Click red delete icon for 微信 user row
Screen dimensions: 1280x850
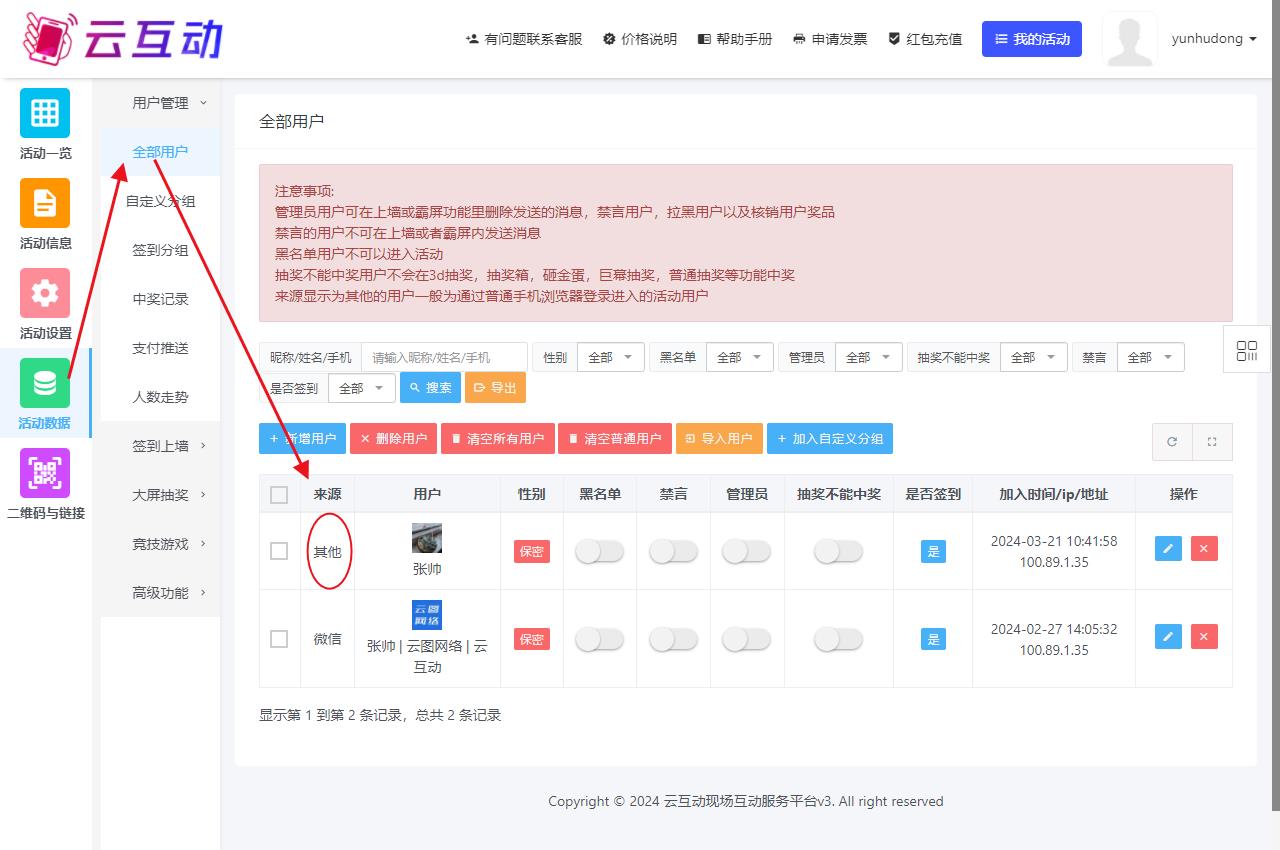(x=1204, y=636)
